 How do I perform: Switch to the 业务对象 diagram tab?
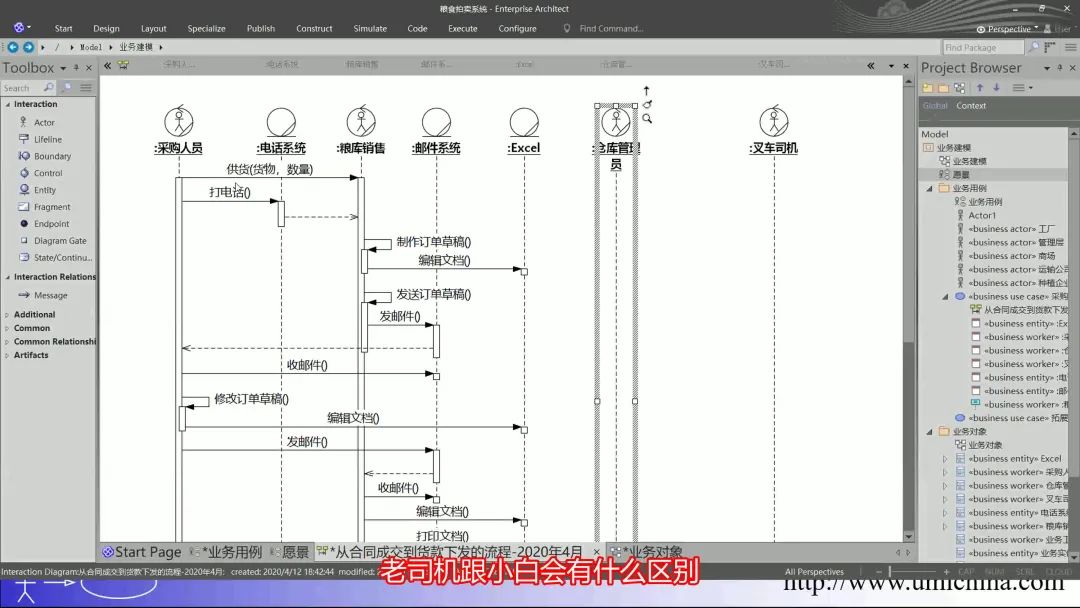647,552
